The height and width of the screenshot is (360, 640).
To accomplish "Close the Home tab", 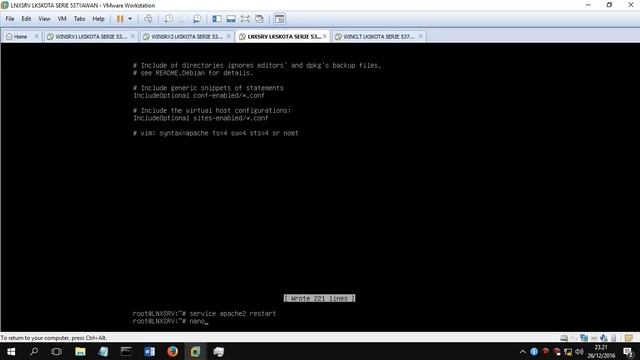I will [36, 36].
